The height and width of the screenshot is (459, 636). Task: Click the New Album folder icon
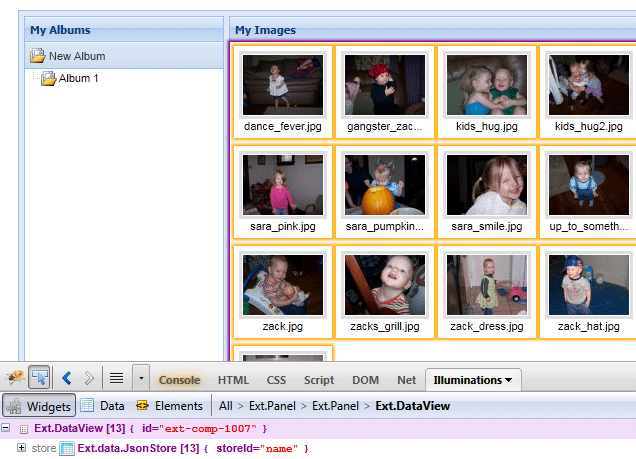[37, 56]
